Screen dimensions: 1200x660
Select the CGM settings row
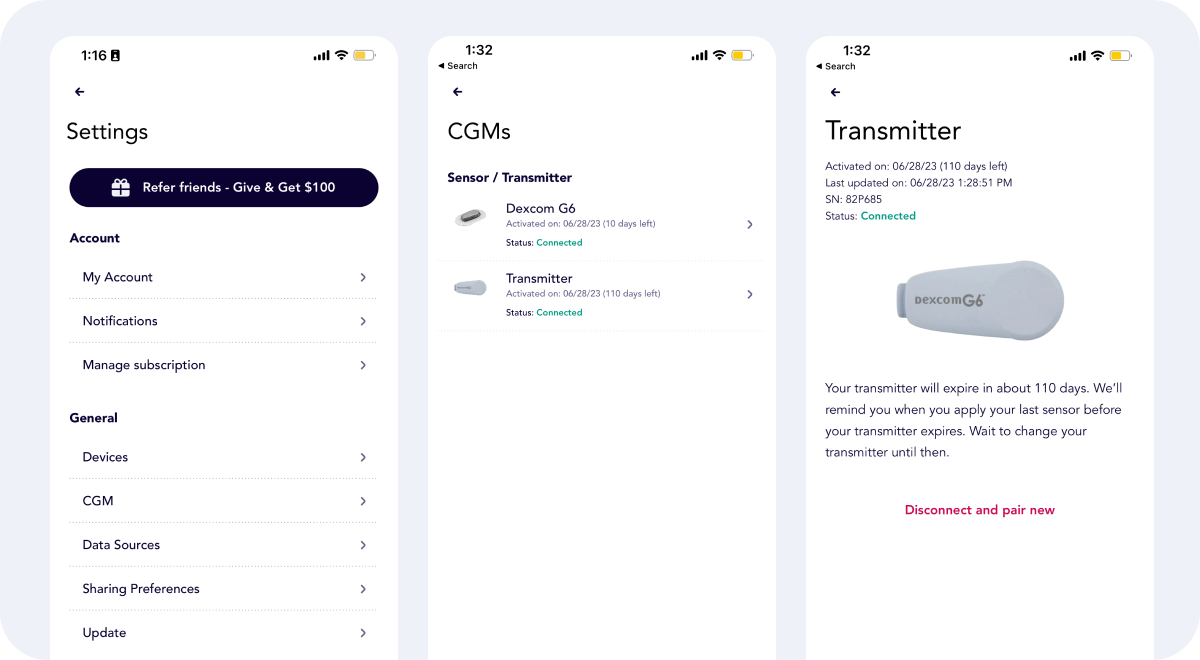click(x=224, y=501)
